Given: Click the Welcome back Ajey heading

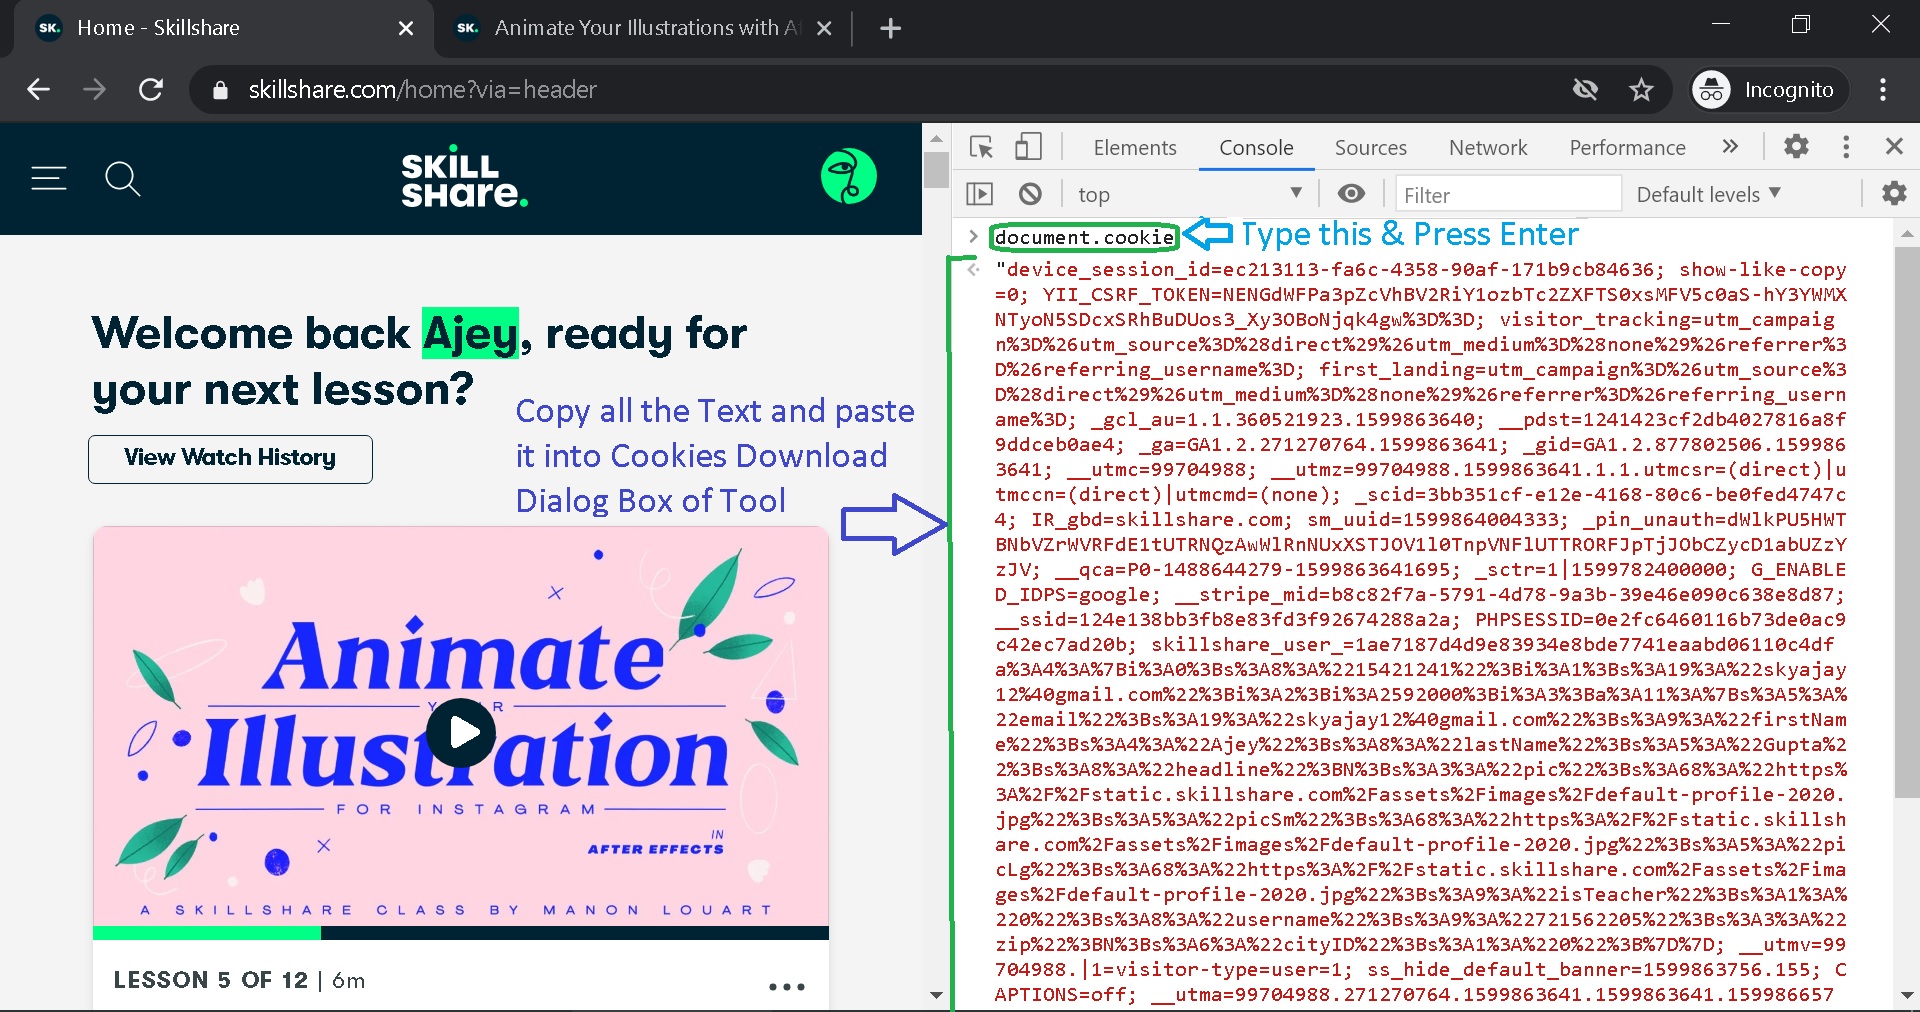Looking at the screenshot, I should 419,361.
